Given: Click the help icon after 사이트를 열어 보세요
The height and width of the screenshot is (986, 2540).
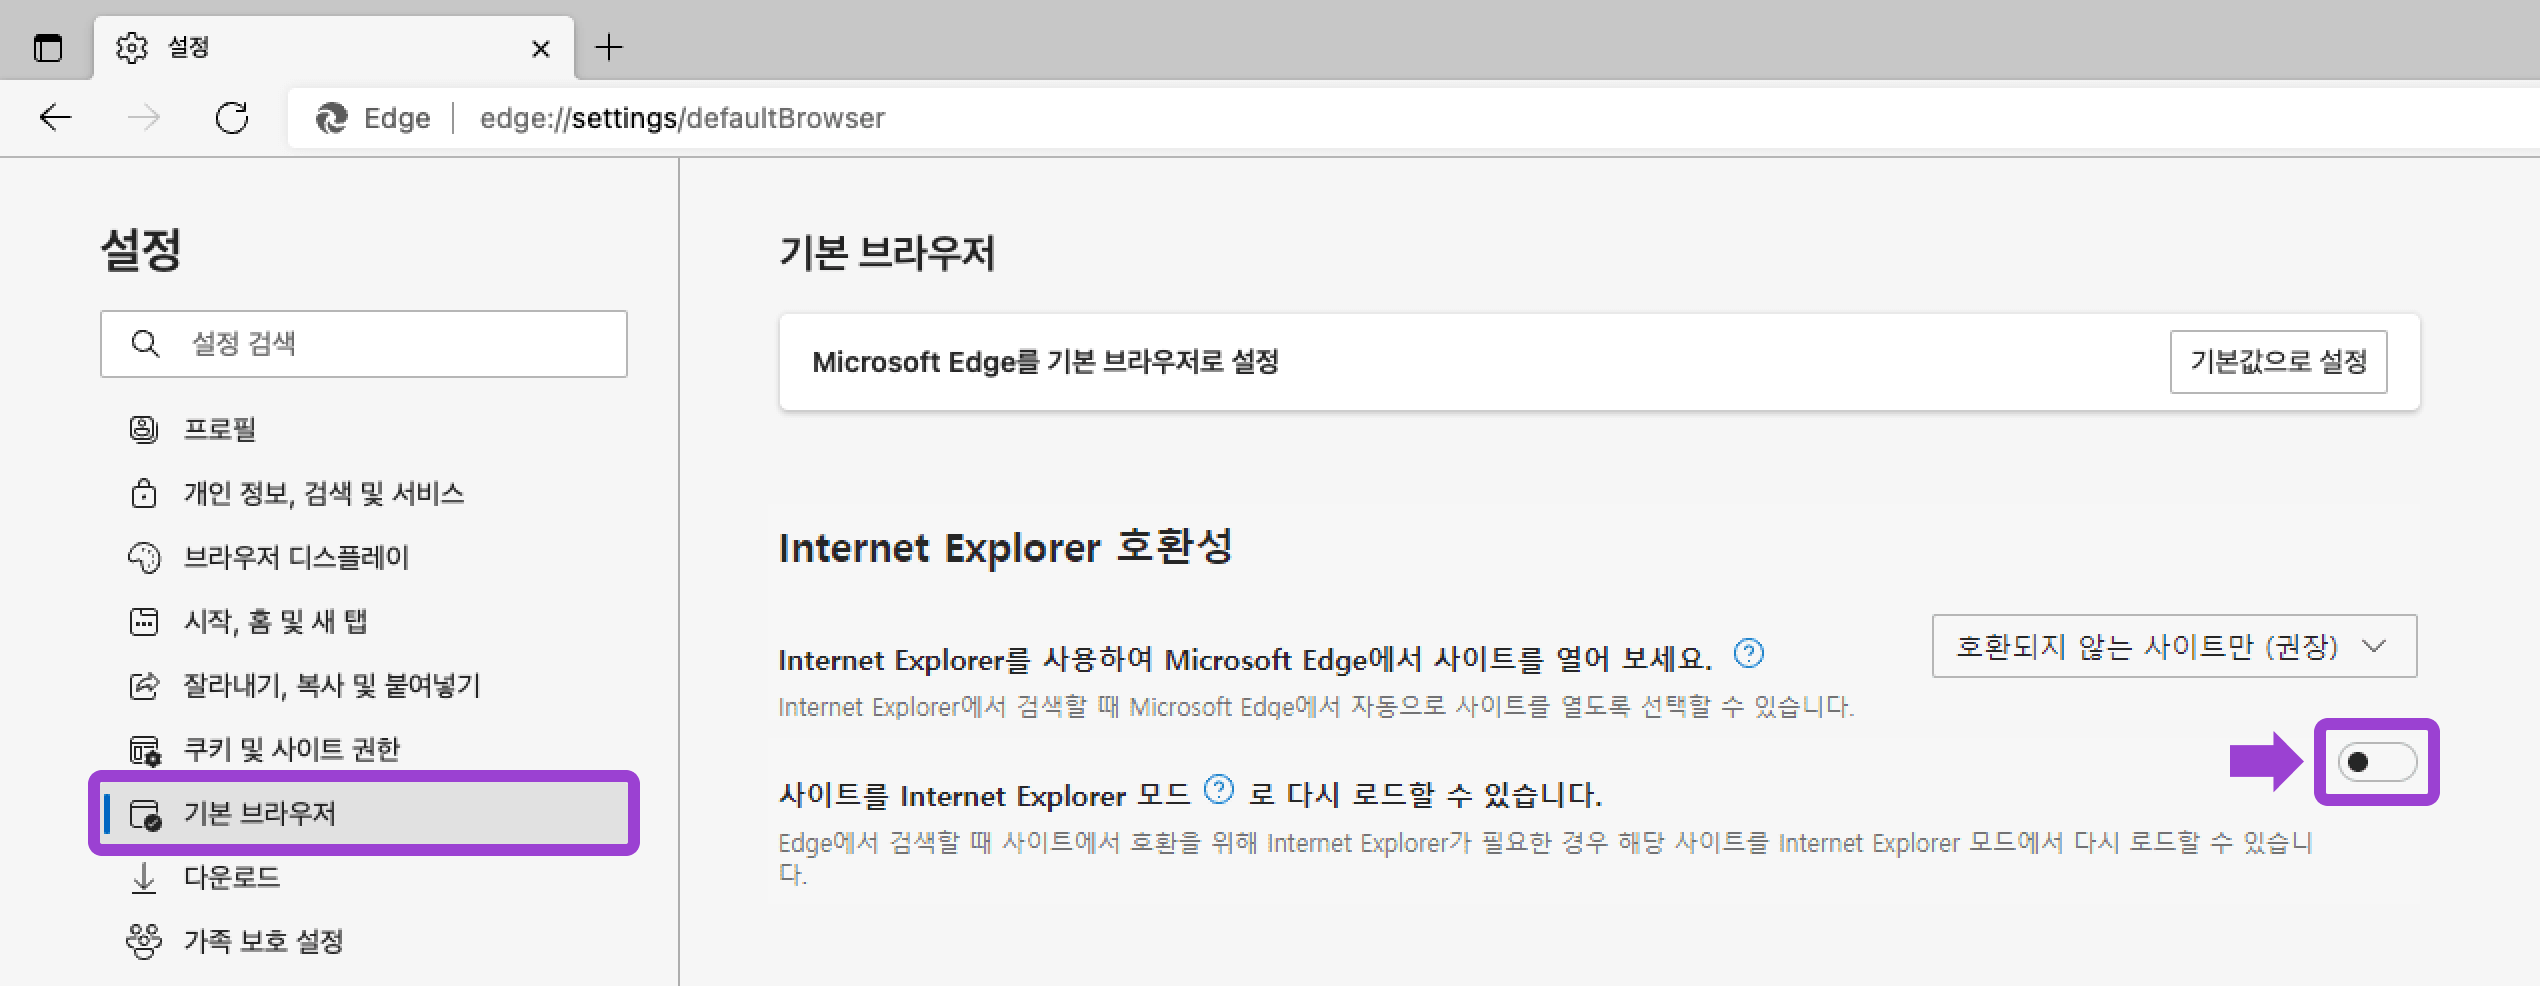Looking at the screenshot, I should (x=1748, y=654).
